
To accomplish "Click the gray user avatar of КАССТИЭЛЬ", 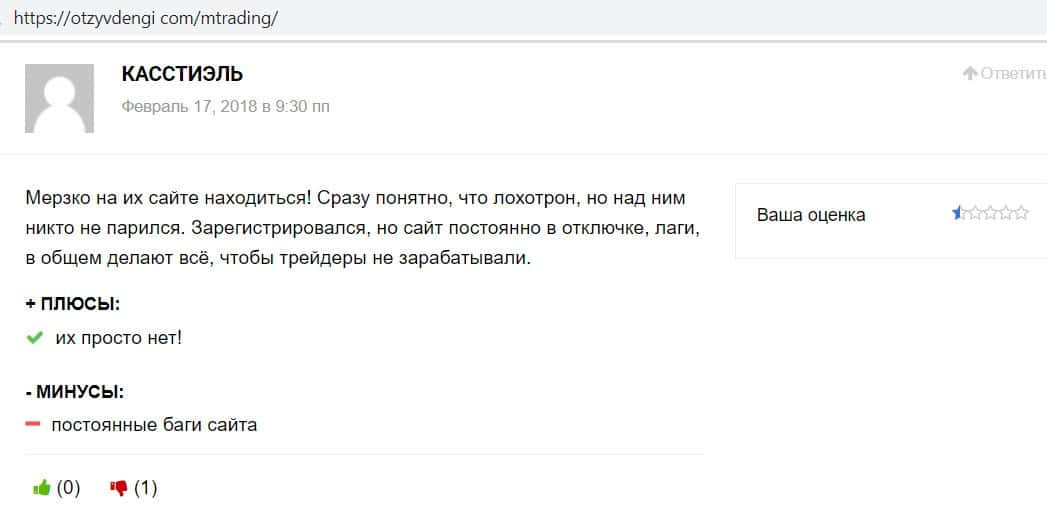I will [60, 98].
